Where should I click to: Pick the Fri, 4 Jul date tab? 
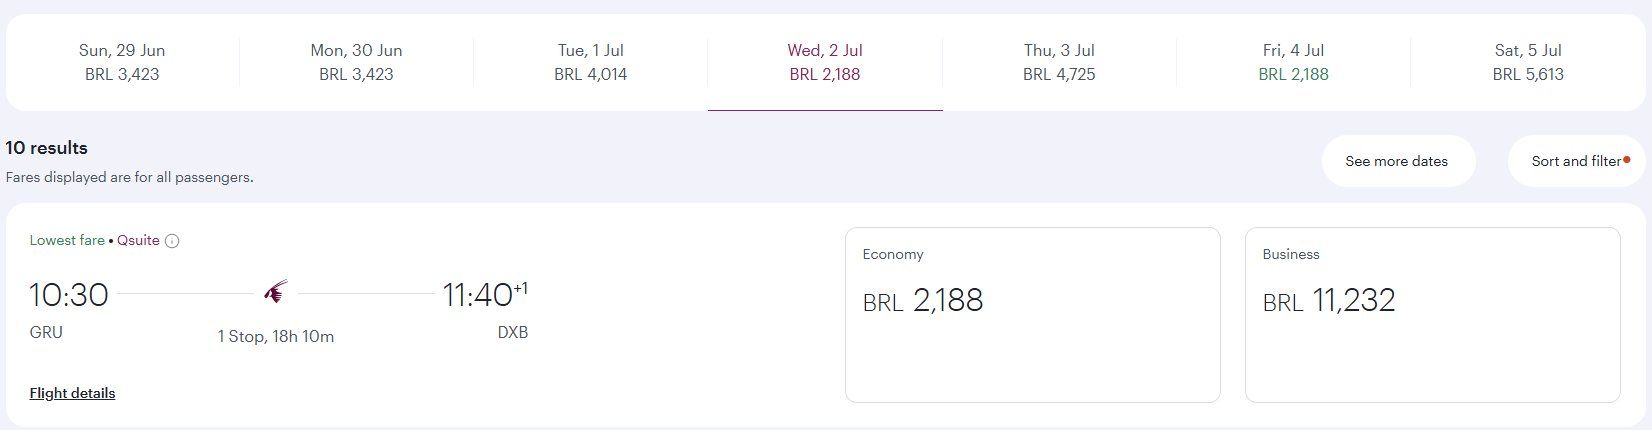1293,62
